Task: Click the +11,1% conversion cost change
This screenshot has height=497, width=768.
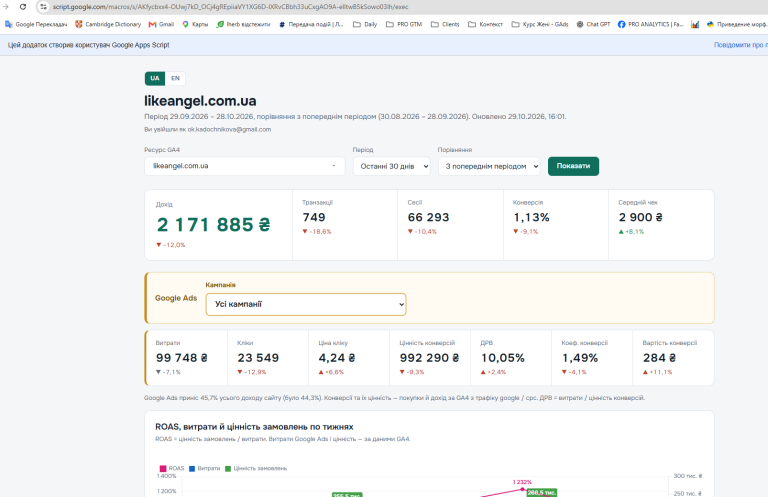Action: click(658, 372)
